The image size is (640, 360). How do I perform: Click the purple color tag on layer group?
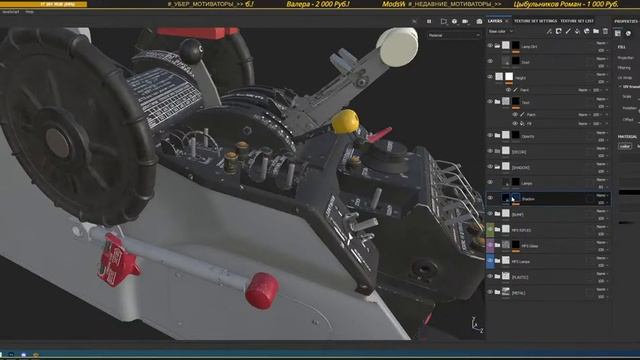click(x=490, y=245)
